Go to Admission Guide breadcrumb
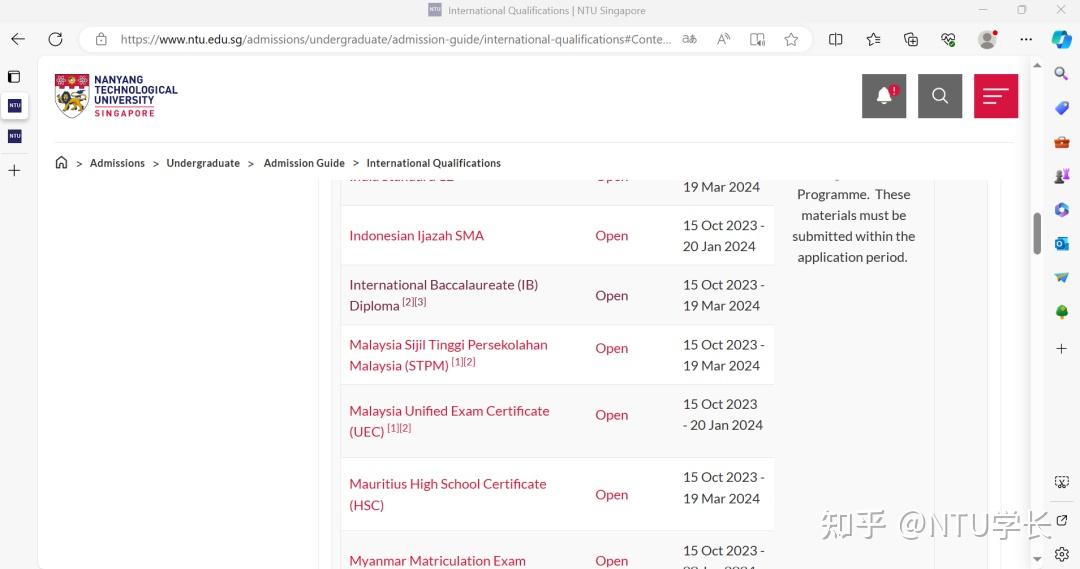This screenshot has width=1080, height=569. pos(304,163)
